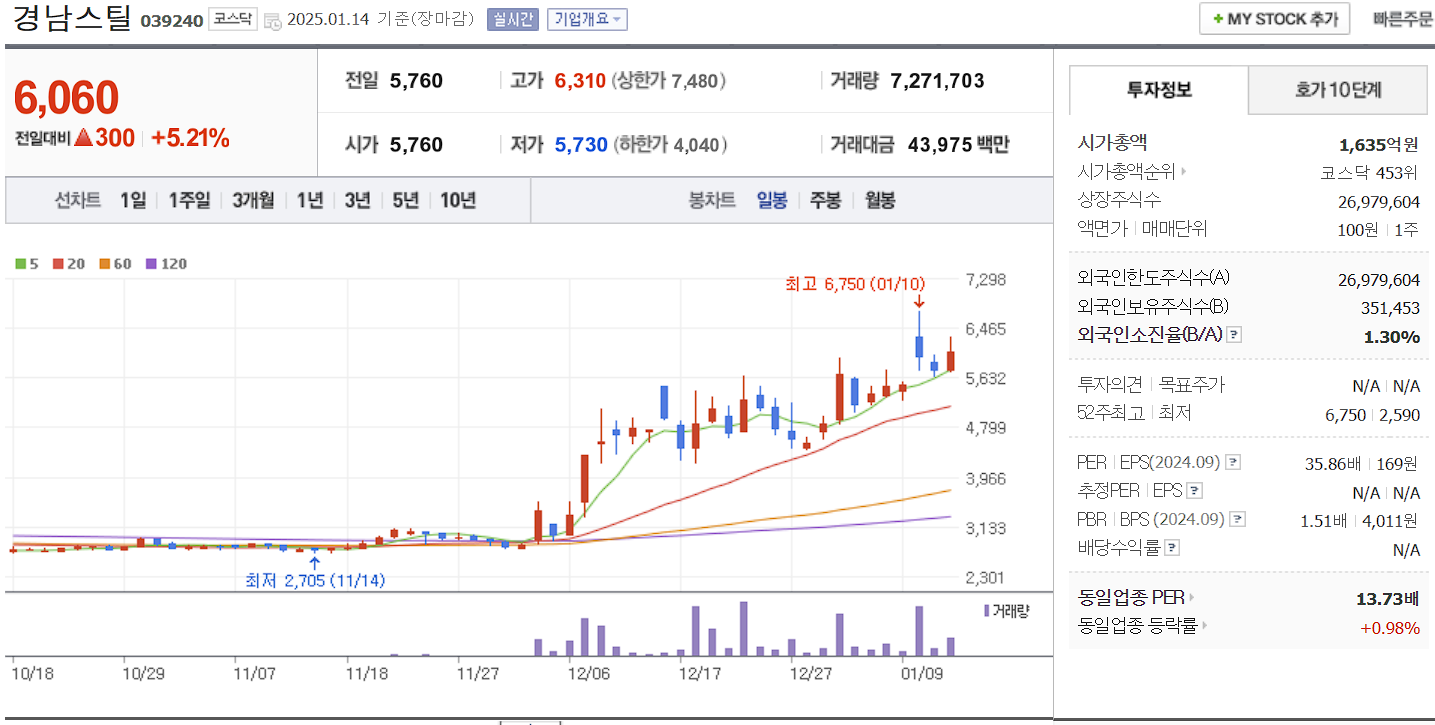Viewport: 1435px width, 725px height.
Task: Open 빠른주문 quick order link
Action: point(1400,18)
